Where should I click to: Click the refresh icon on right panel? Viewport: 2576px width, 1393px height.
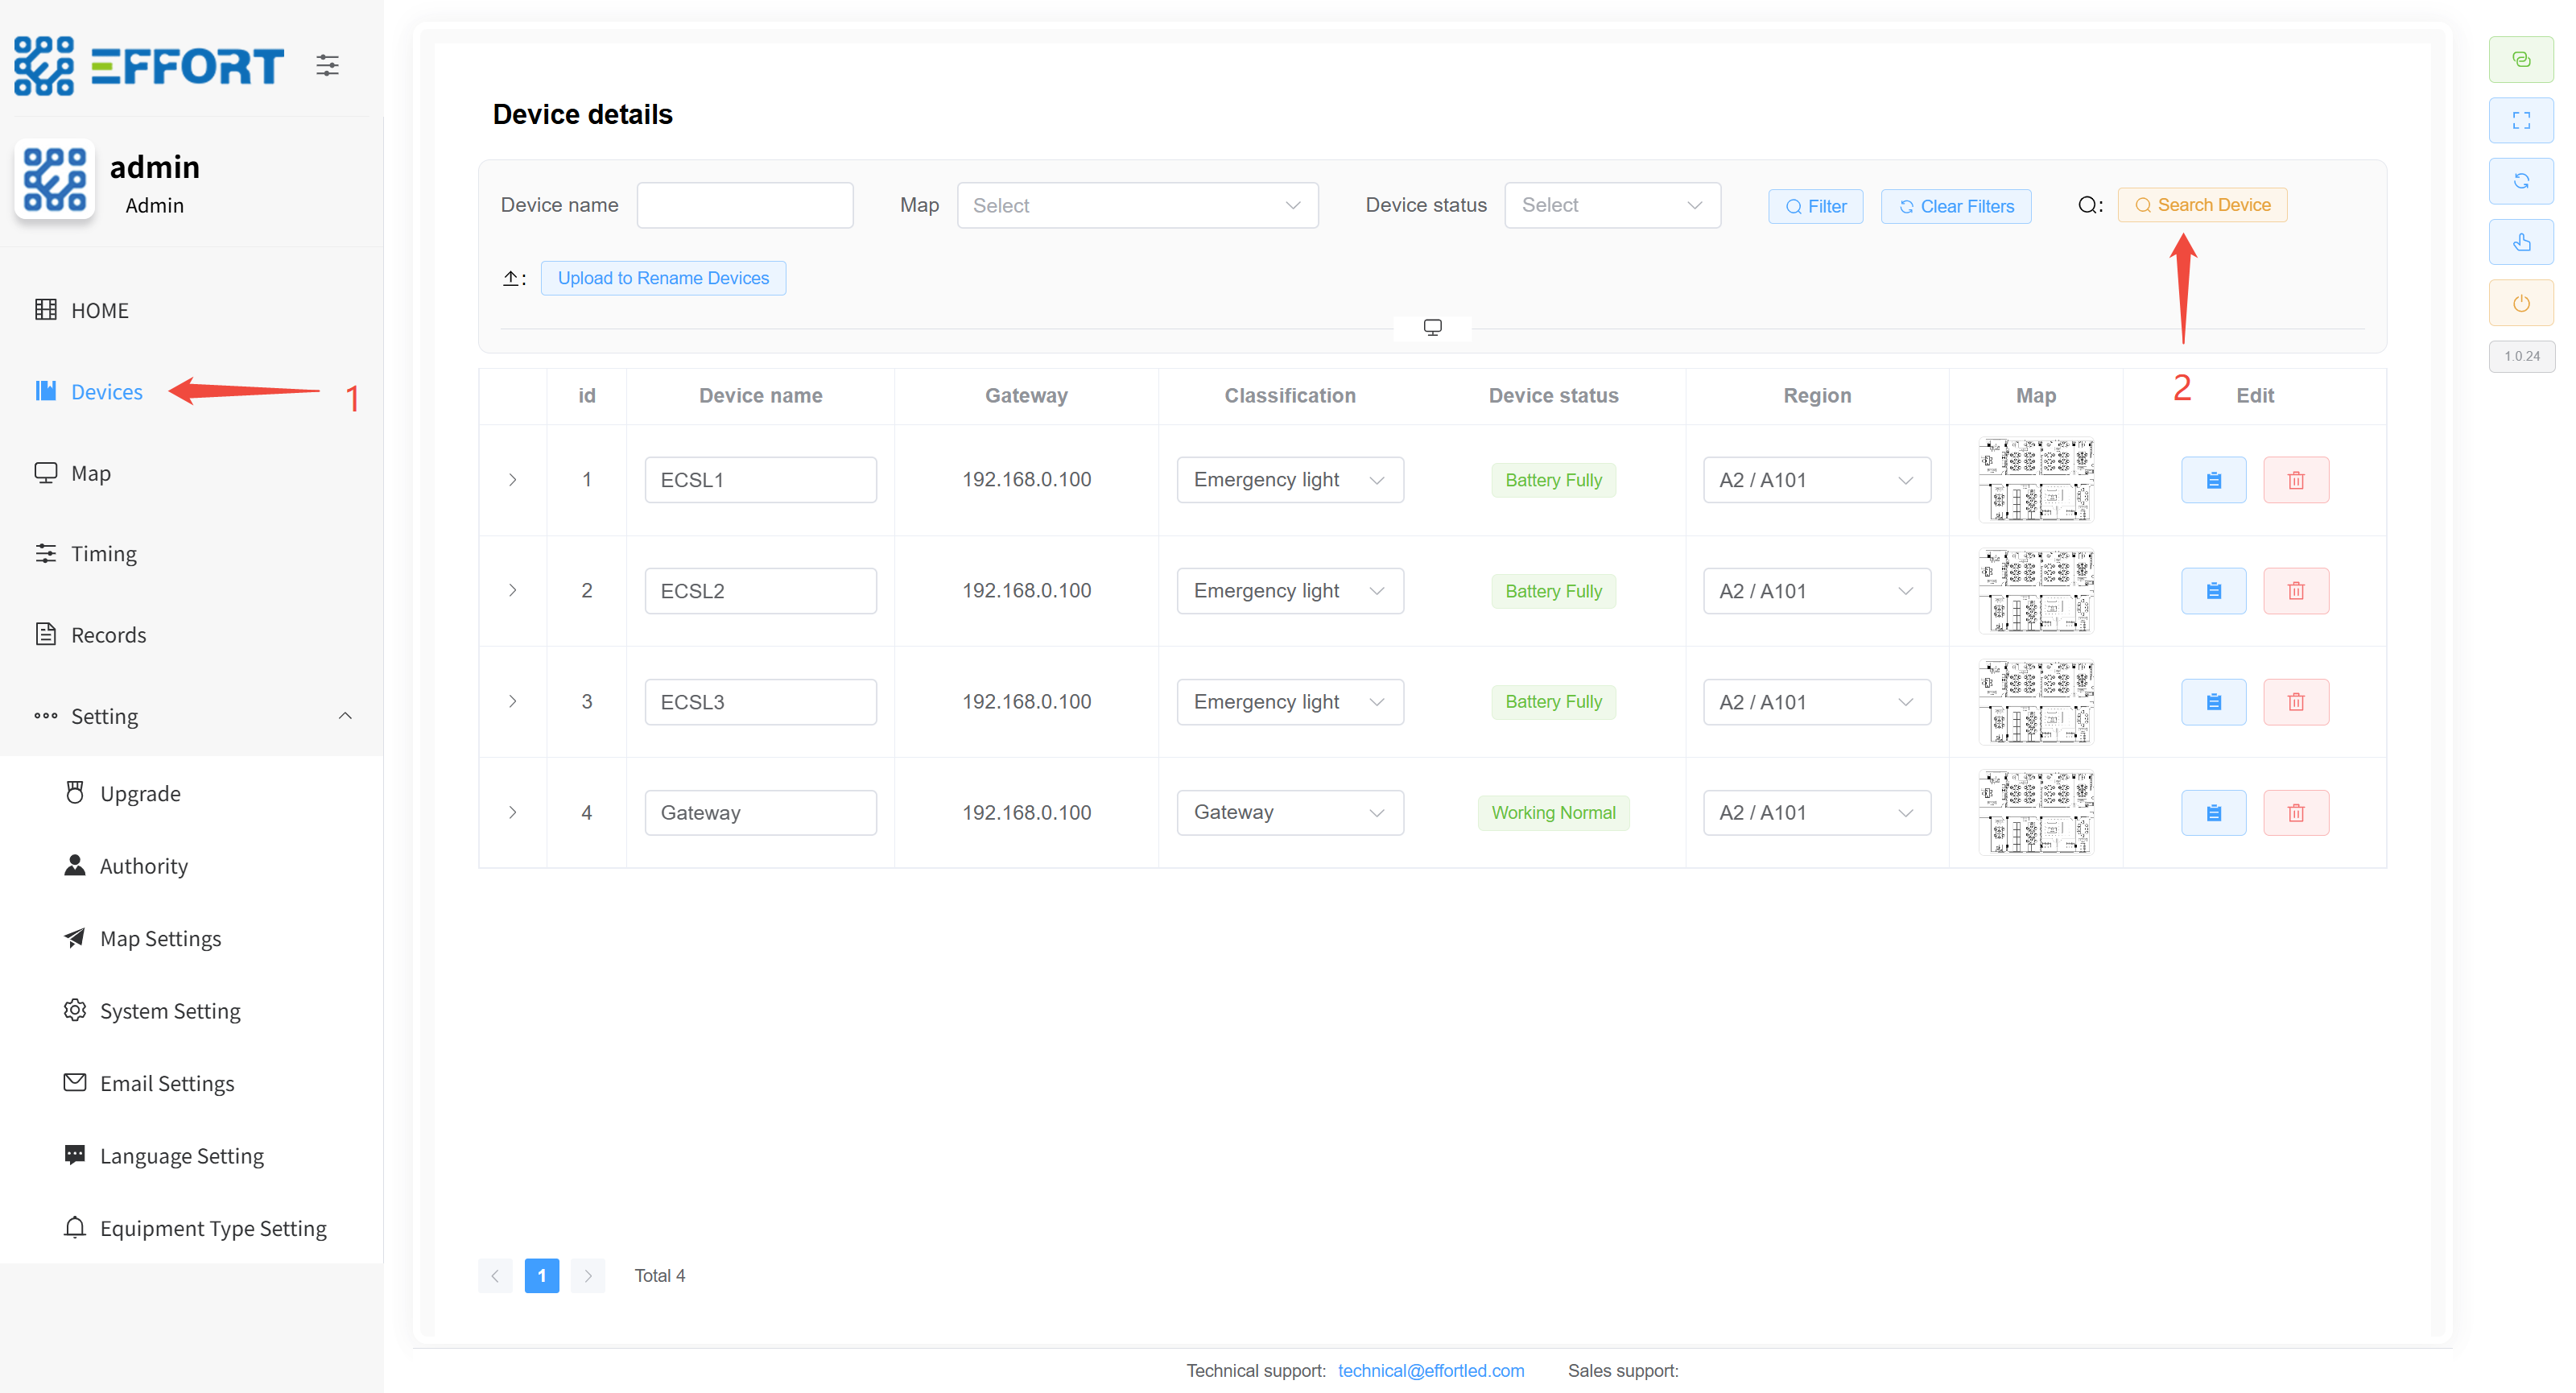tap(2521, 181)
